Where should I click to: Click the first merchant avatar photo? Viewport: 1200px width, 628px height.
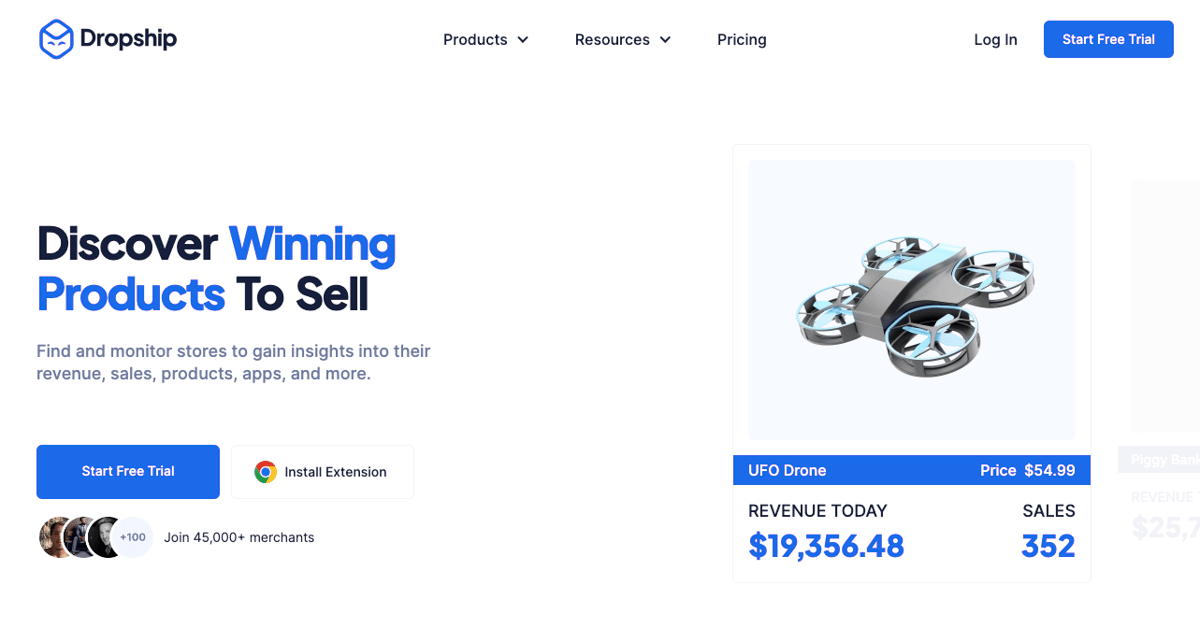pyautogui.click(x=57, y=537)
